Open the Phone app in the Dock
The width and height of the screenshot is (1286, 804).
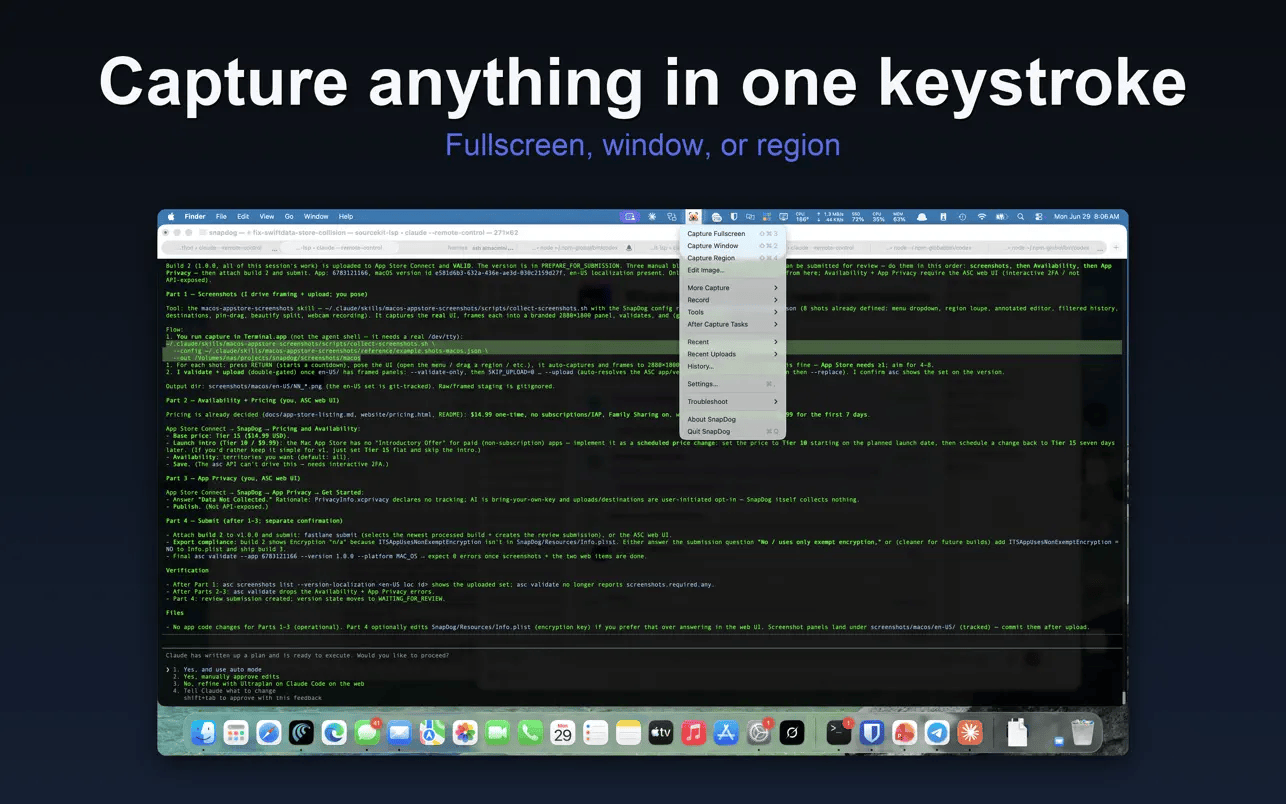[x=530, y=733]
